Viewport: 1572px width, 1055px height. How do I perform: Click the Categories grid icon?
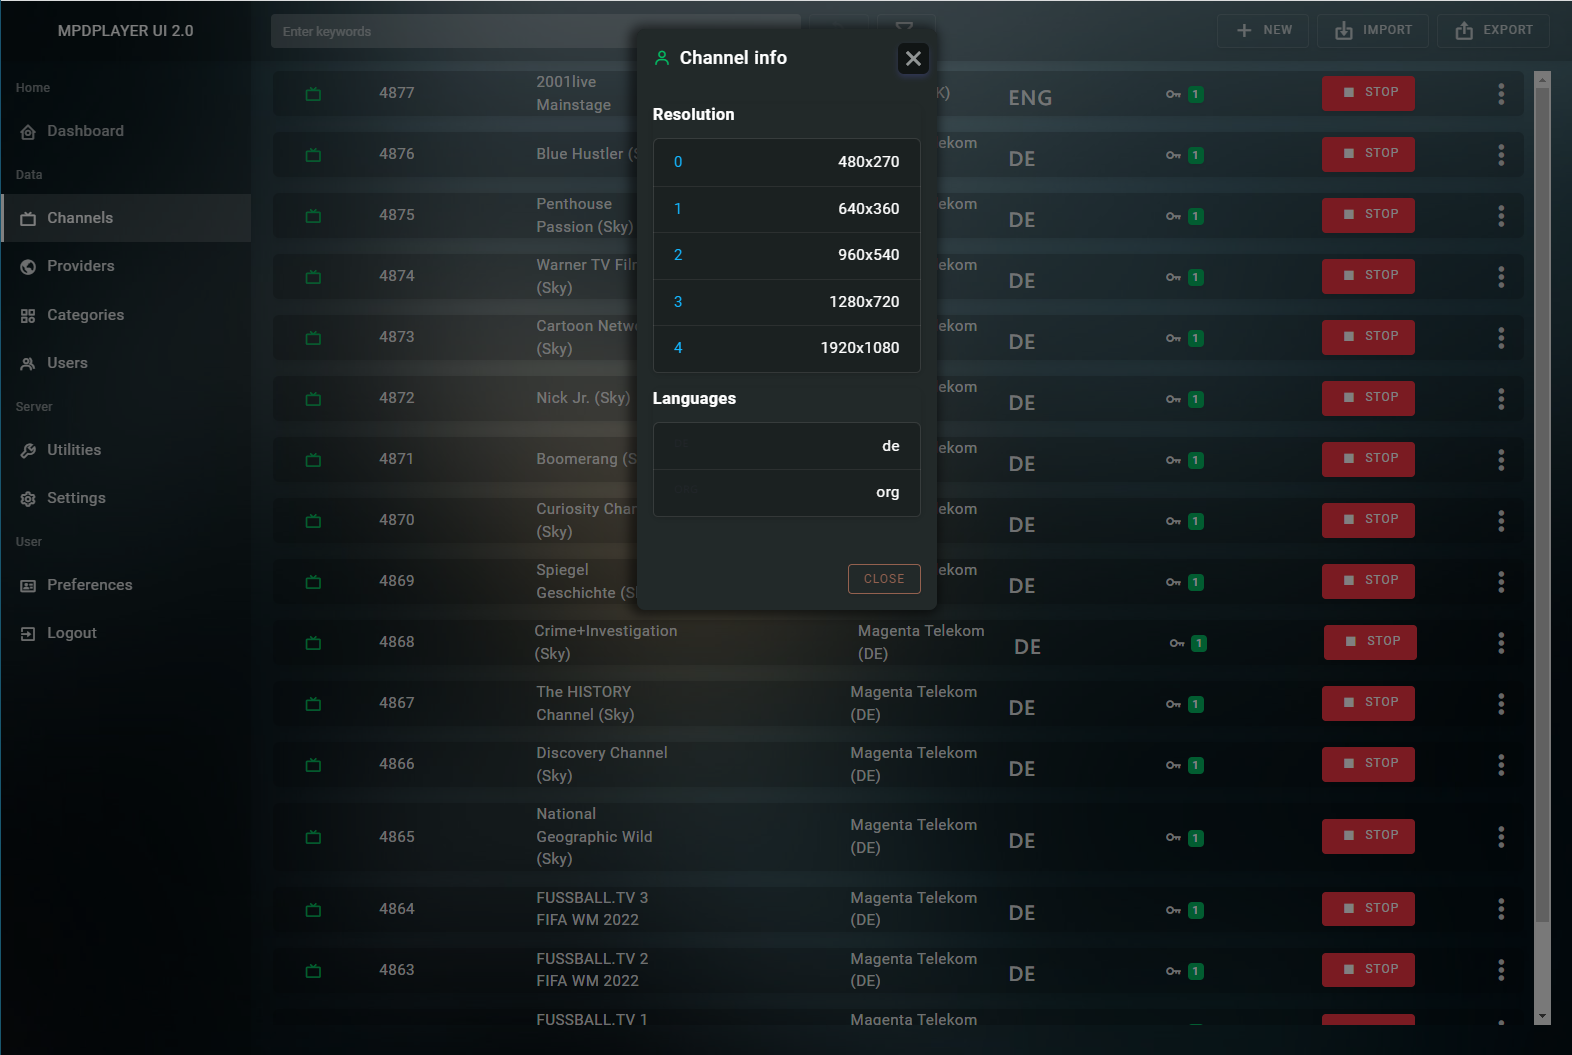[x=28, y=316]
